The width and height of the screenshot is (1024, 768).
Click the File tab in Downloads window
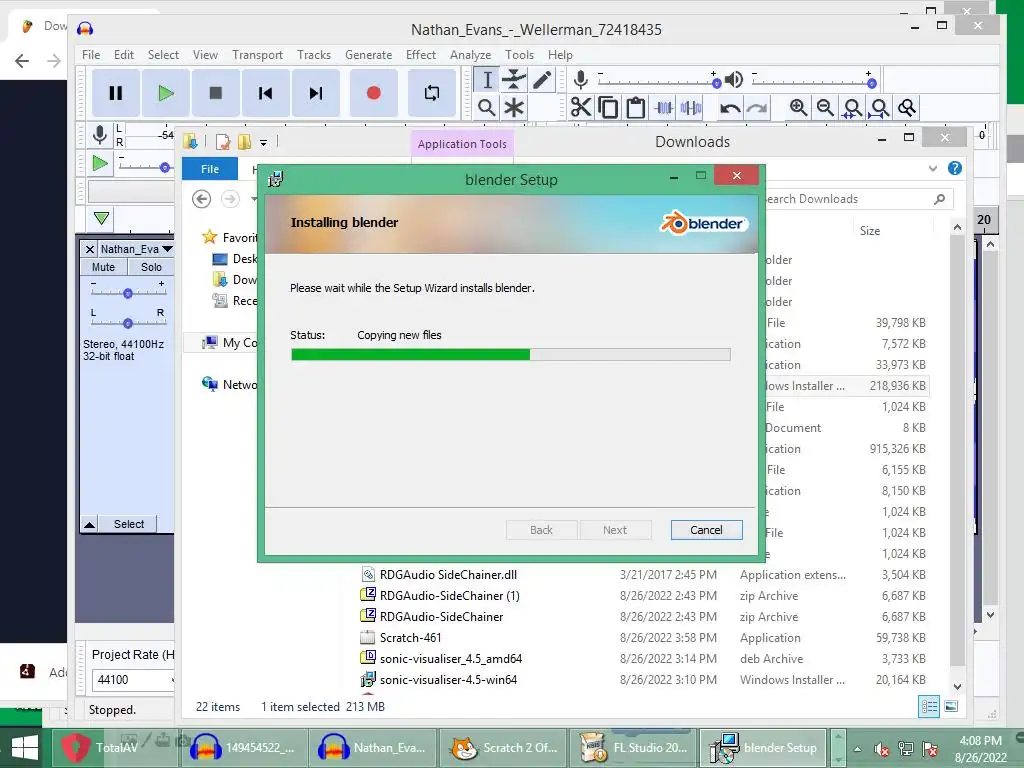click(x=210, y=169)
